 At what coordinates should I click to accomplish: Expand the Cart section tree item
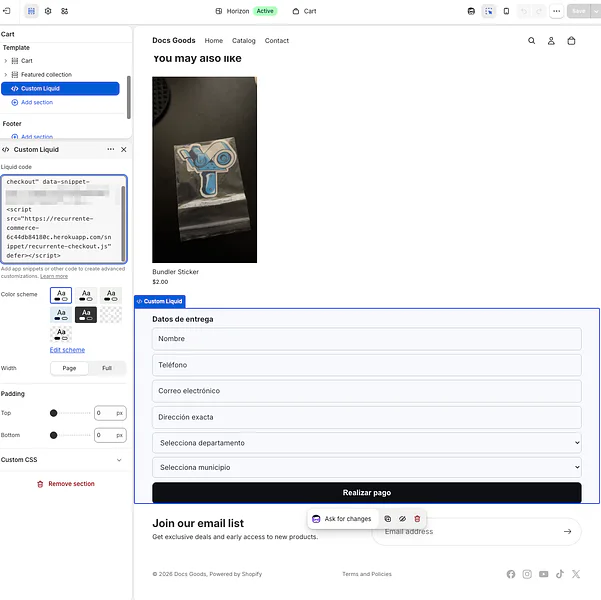tap(5, 61)
